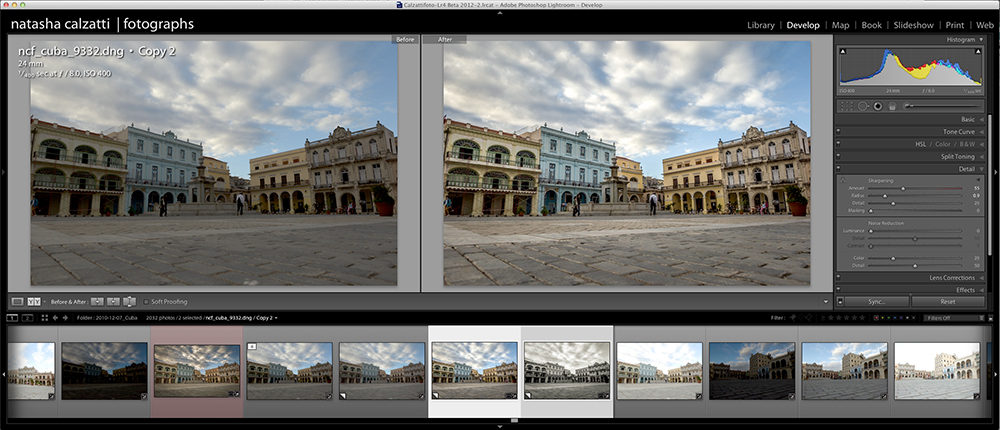Filter by yellow color label
The image size is (1000, 430).
pos(883,318)
